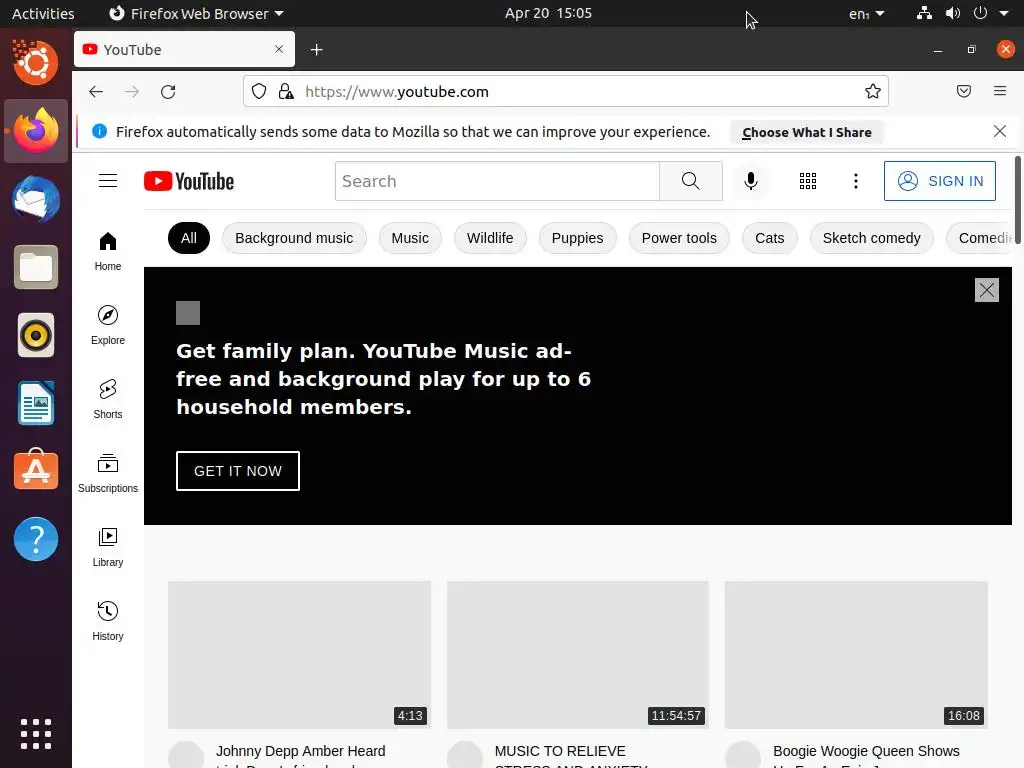The width and height of the screenshot is (1024, 768).
Task: Open the Activities overview
Action: 43,13
